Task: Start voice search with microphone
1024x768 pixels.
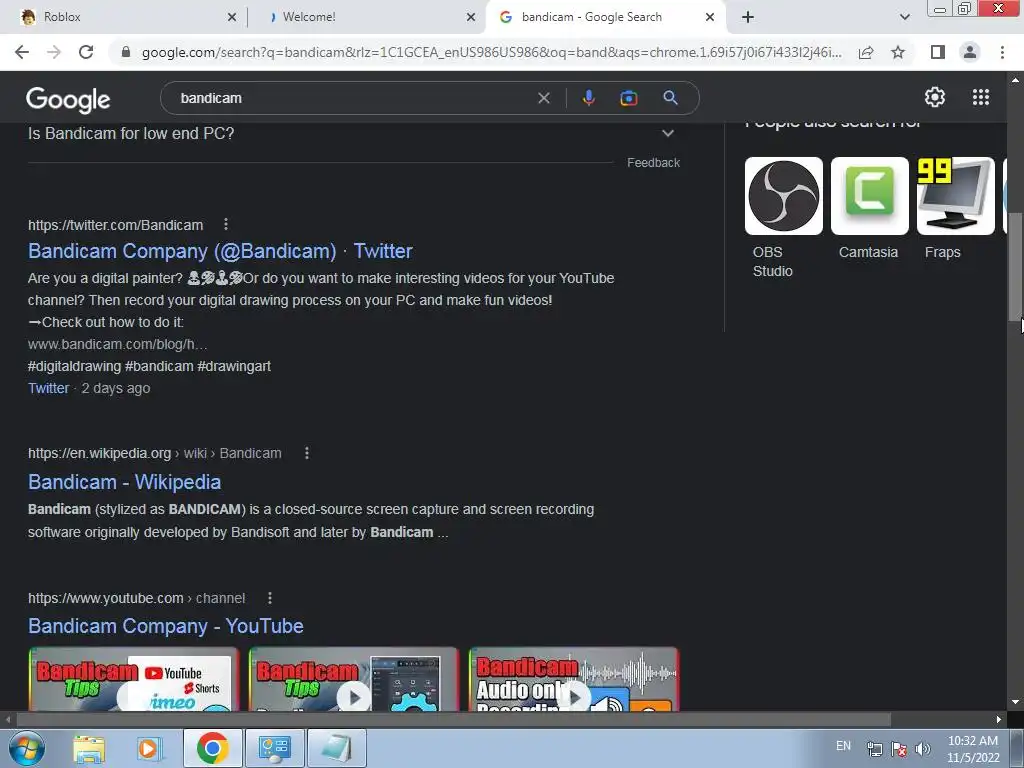Action: tap(588, 99)
